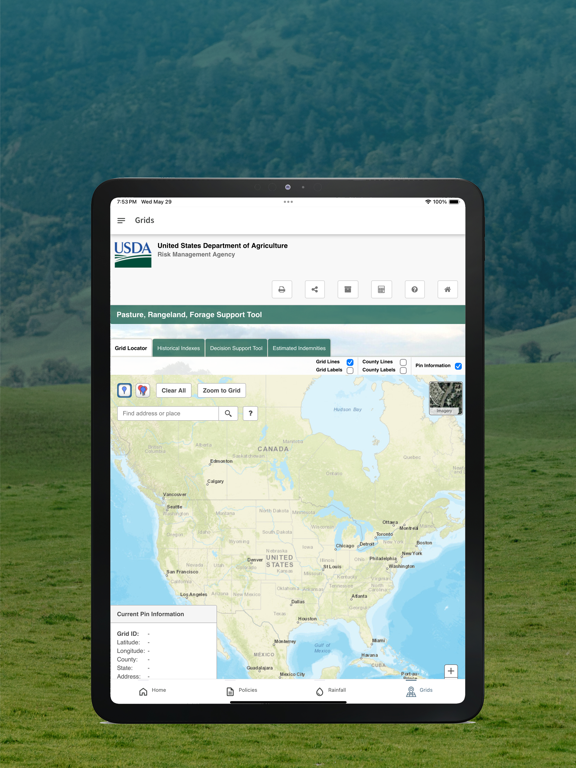Click the New York label on the map
Viewport: 576px width, 768px height.
click(412, 553)
